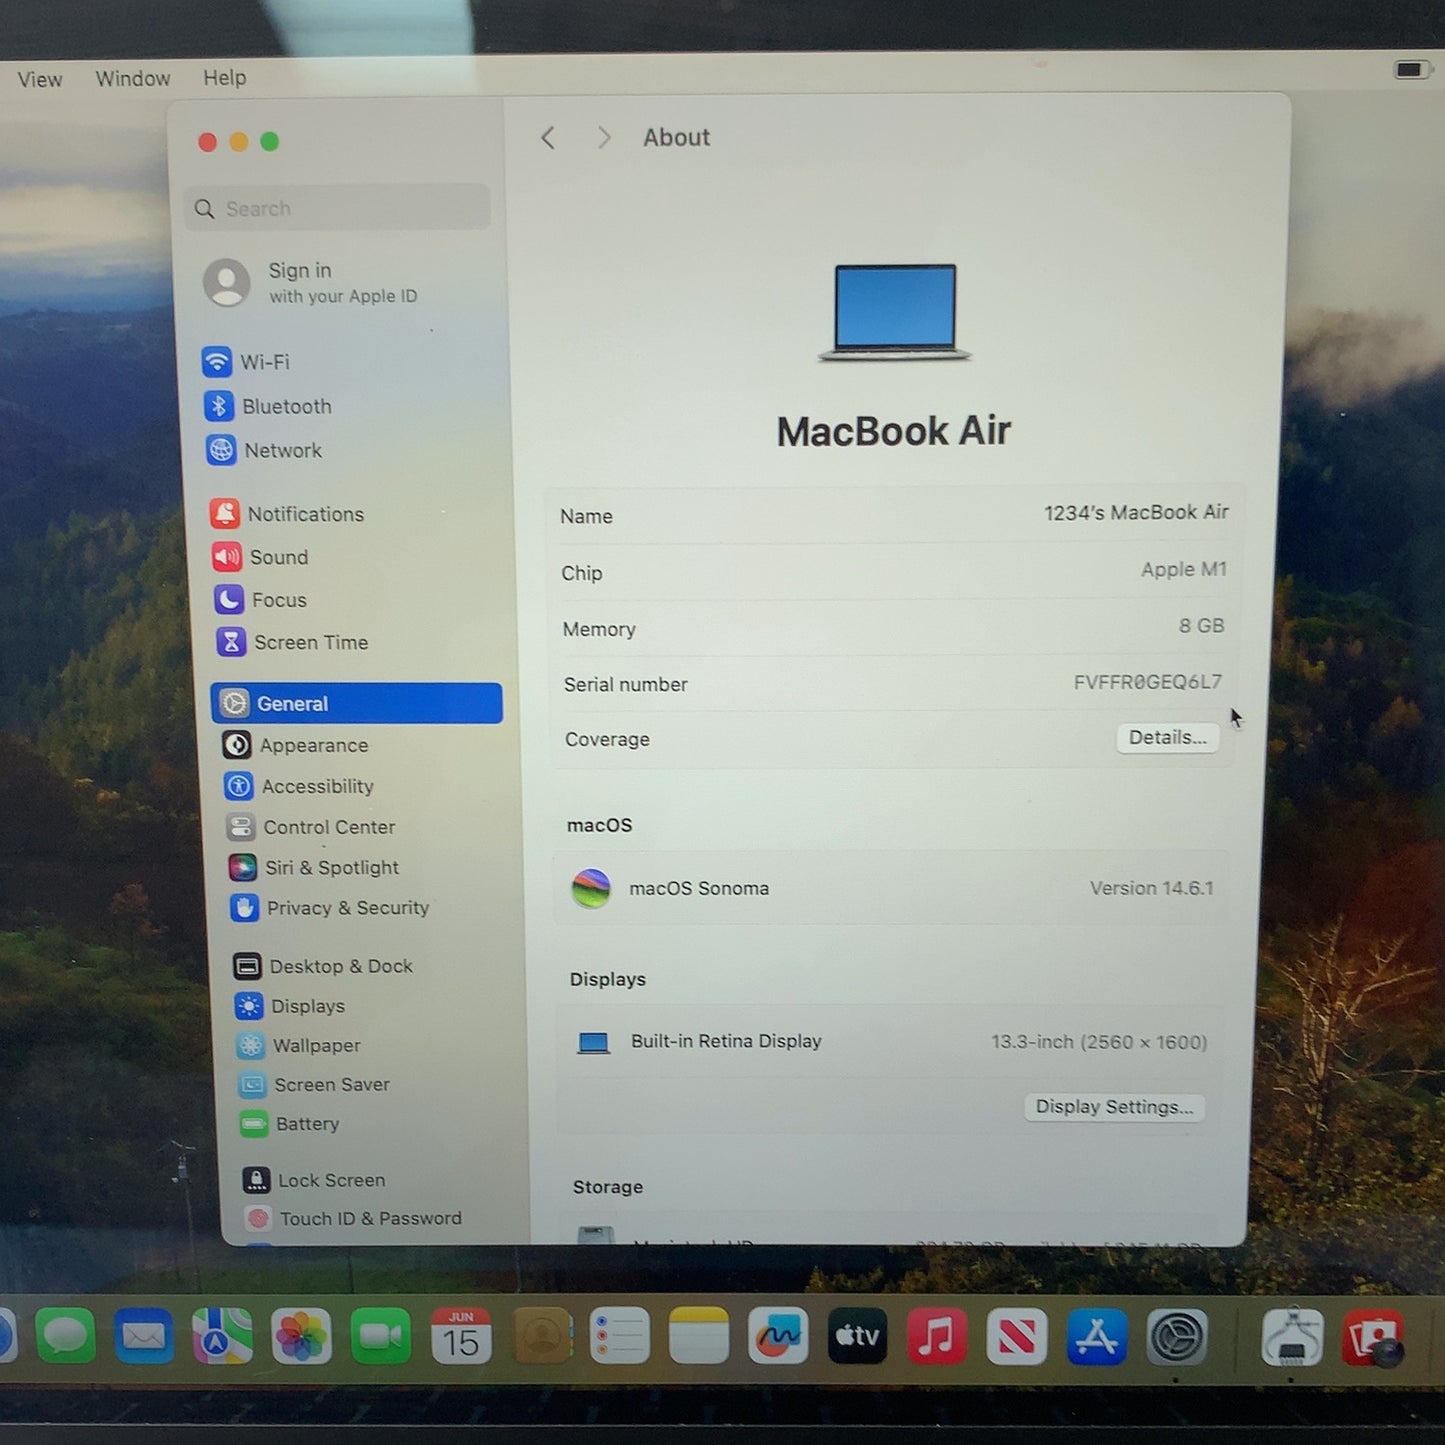Select Wallpaper in the sidebar
This screenshot has width=1445, height=1445.
[299, 1045]
